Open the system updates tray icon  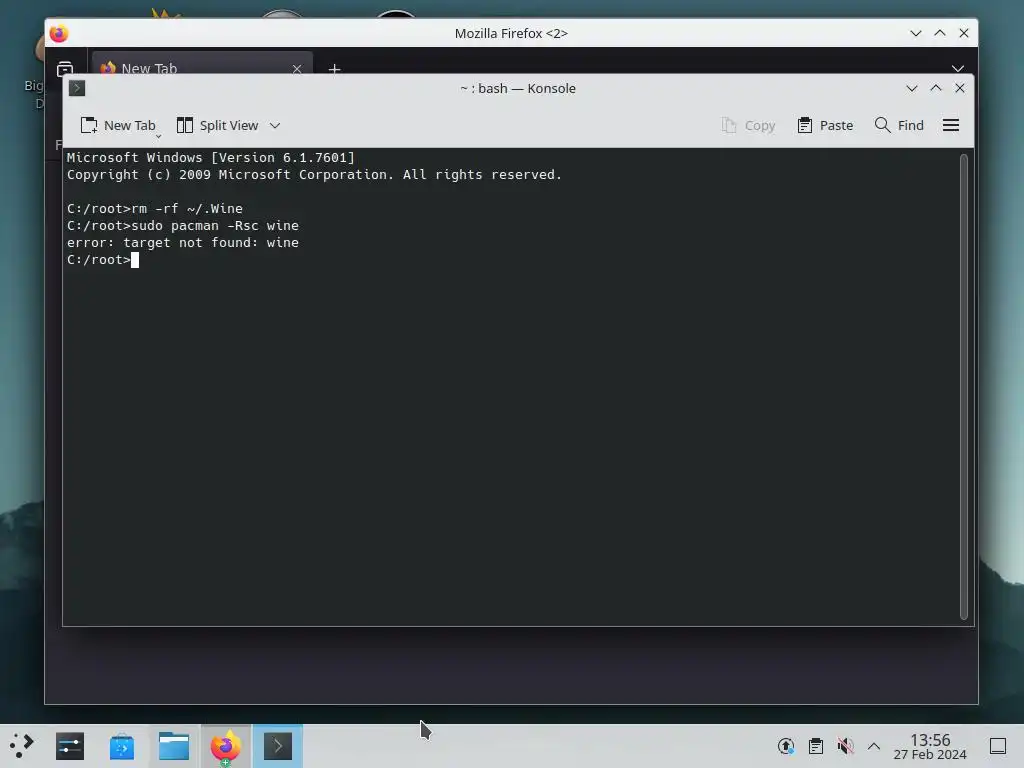tap(786, 746)
